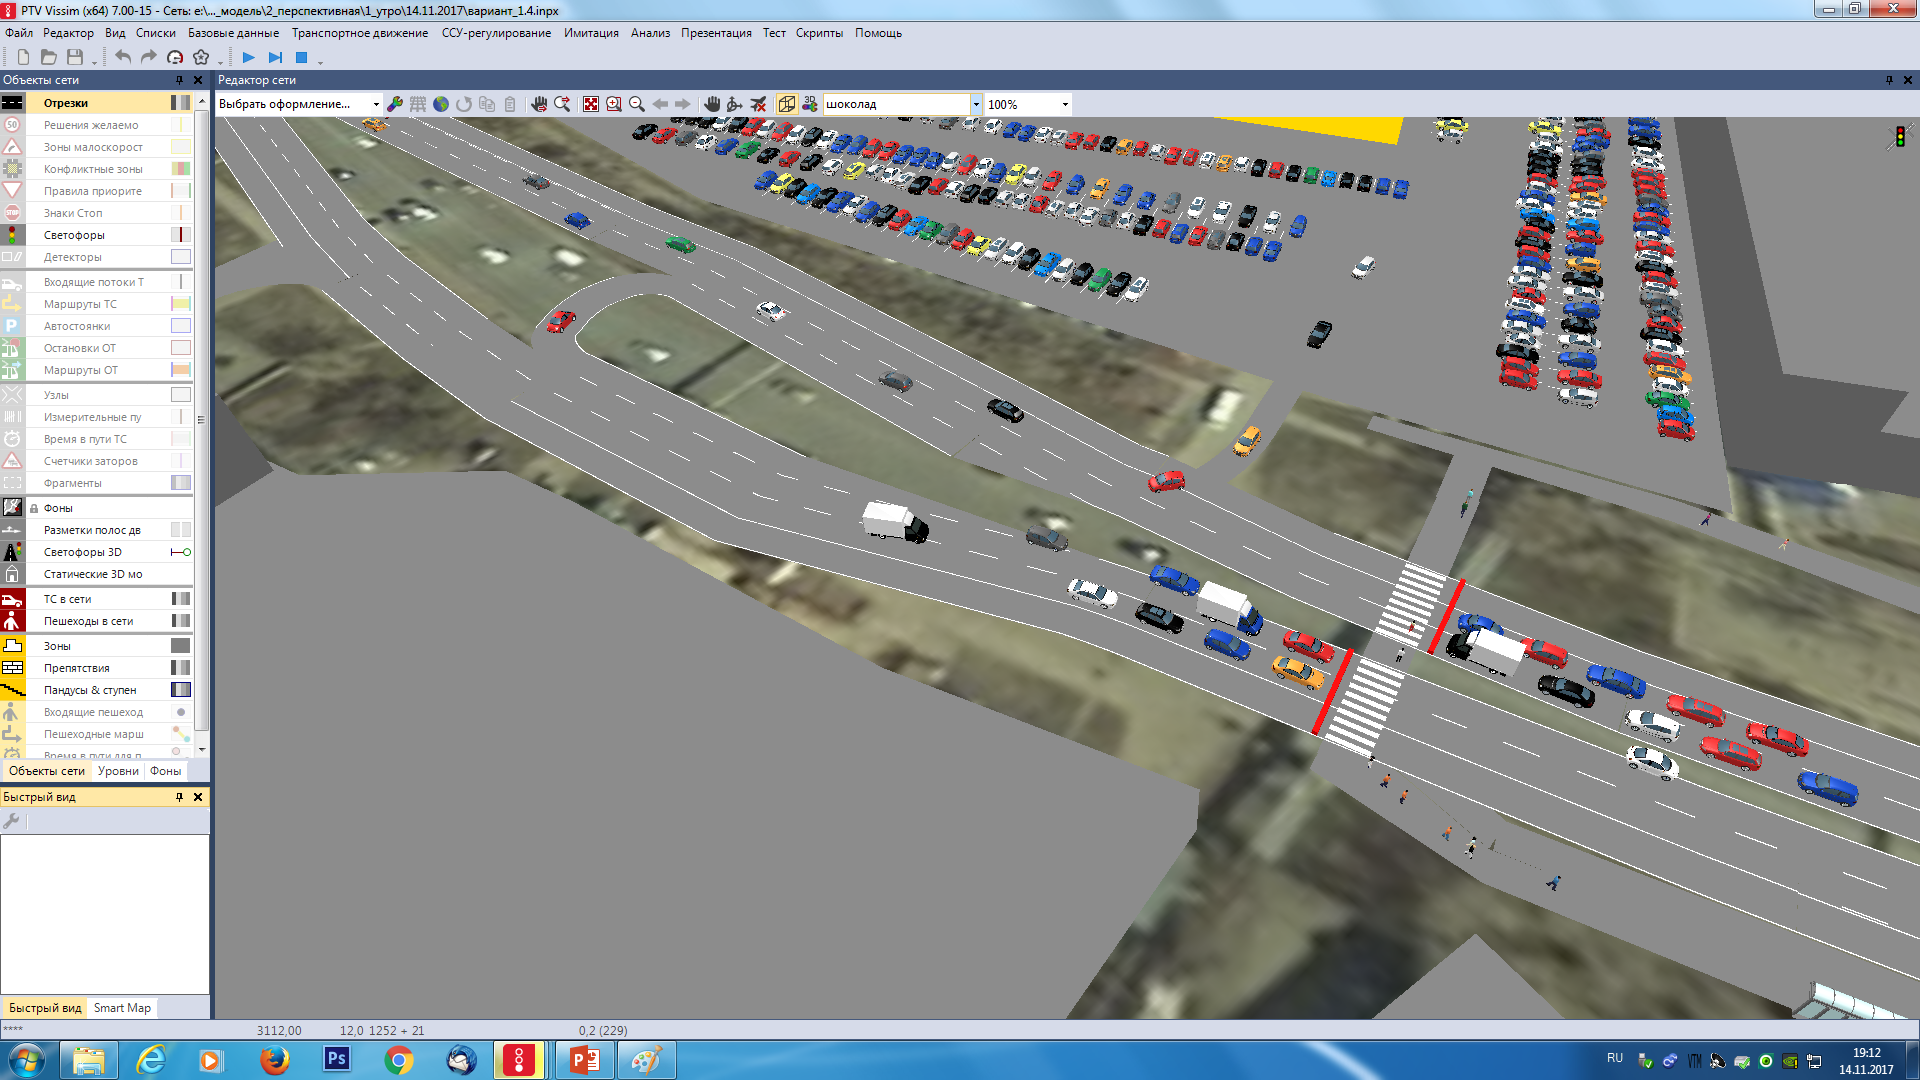Screen dimensions: 1920x1080
Task: Click the Зоны color swatch
Action: pyautogui.click(x=180, y=646)
